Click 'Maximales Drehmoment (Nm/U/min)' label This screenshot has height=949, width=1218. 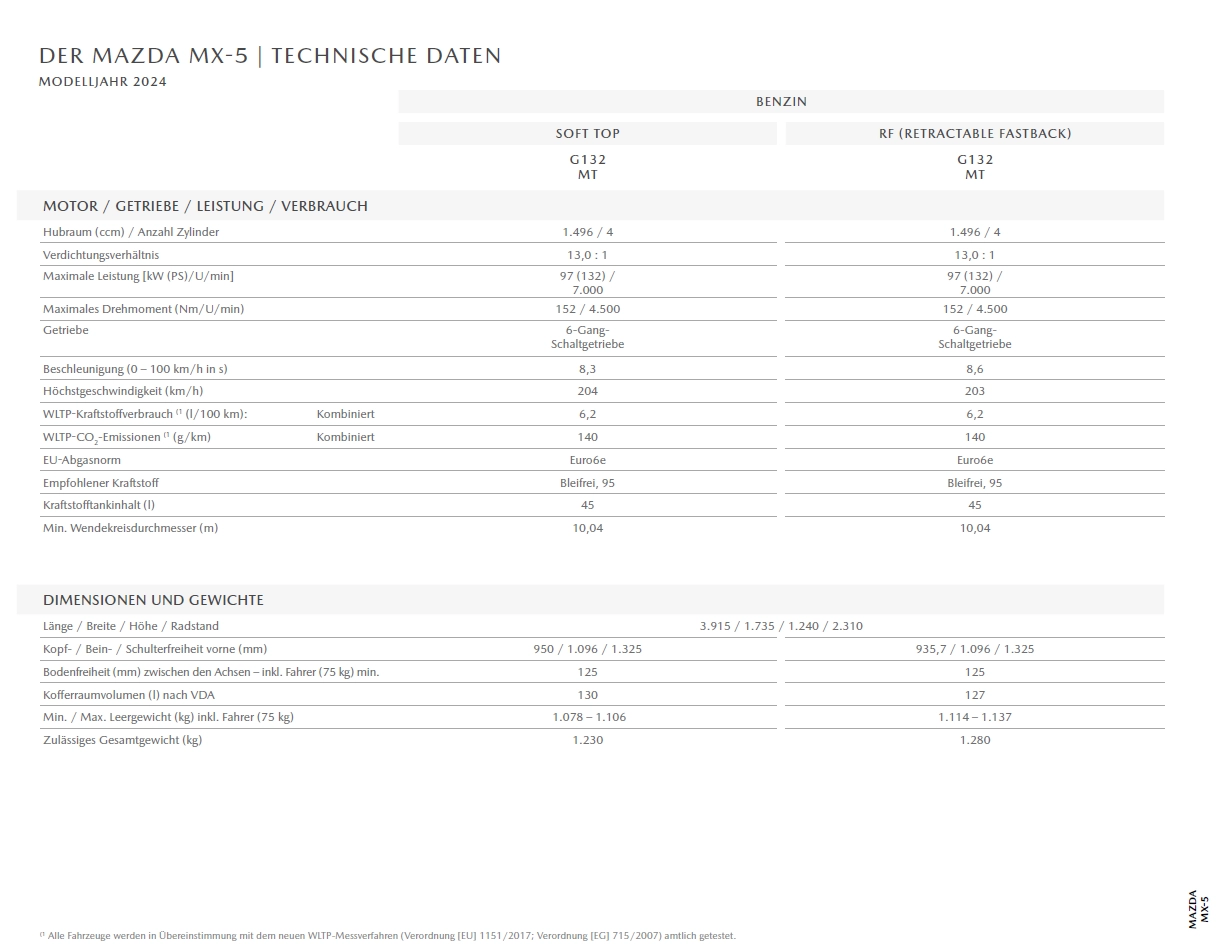(143, 309)
